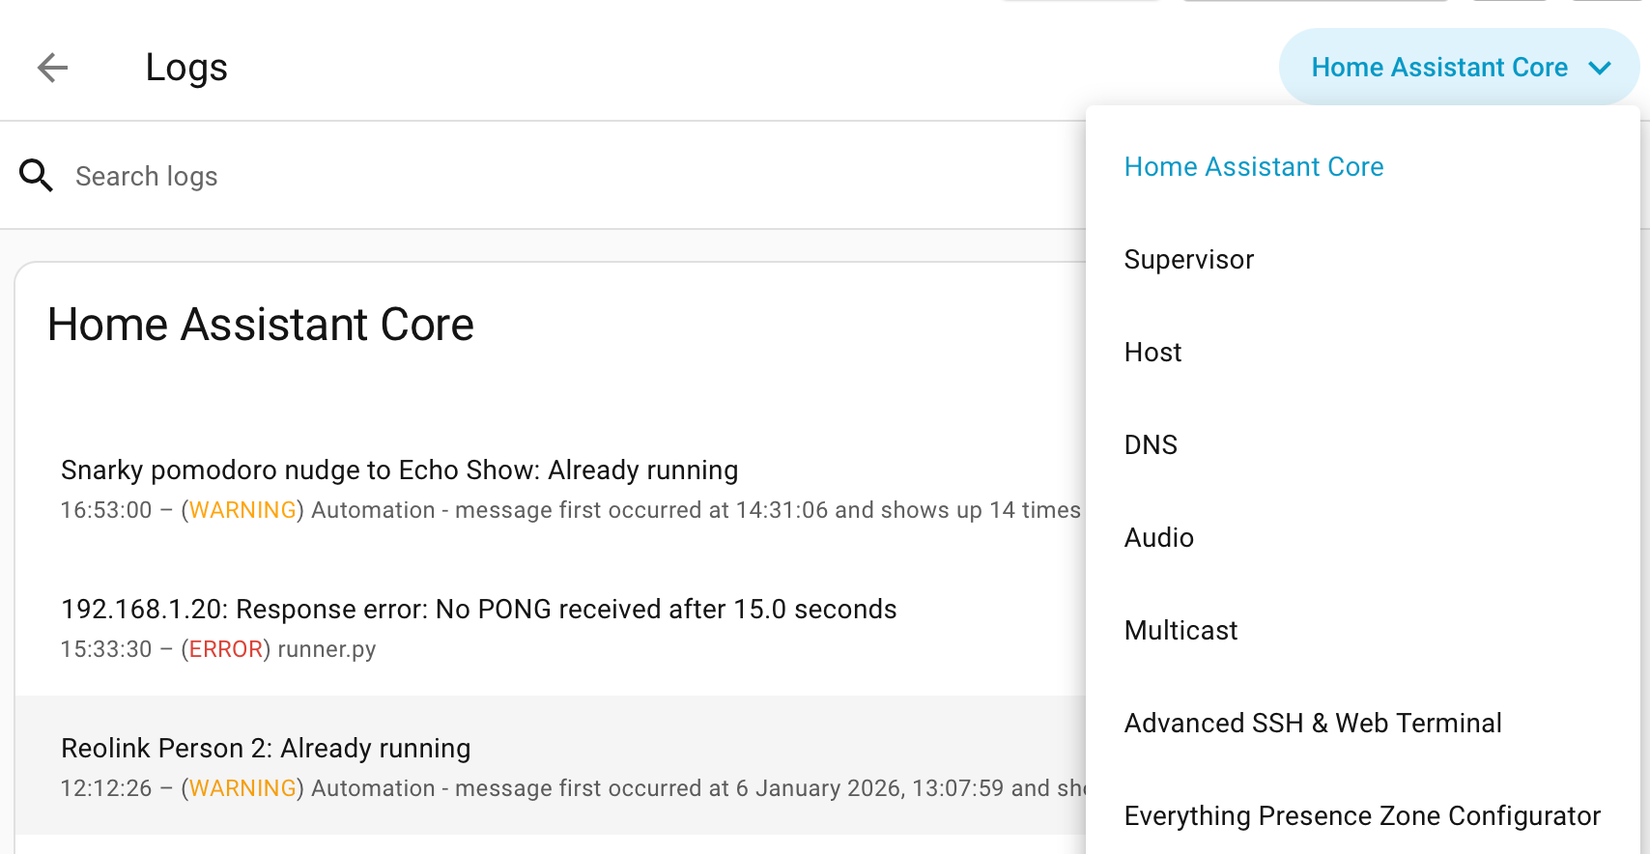Image resolution: width=1650 pixels, height=854 pixels.
Task: Select Multicast log source
Action: 1180,631
